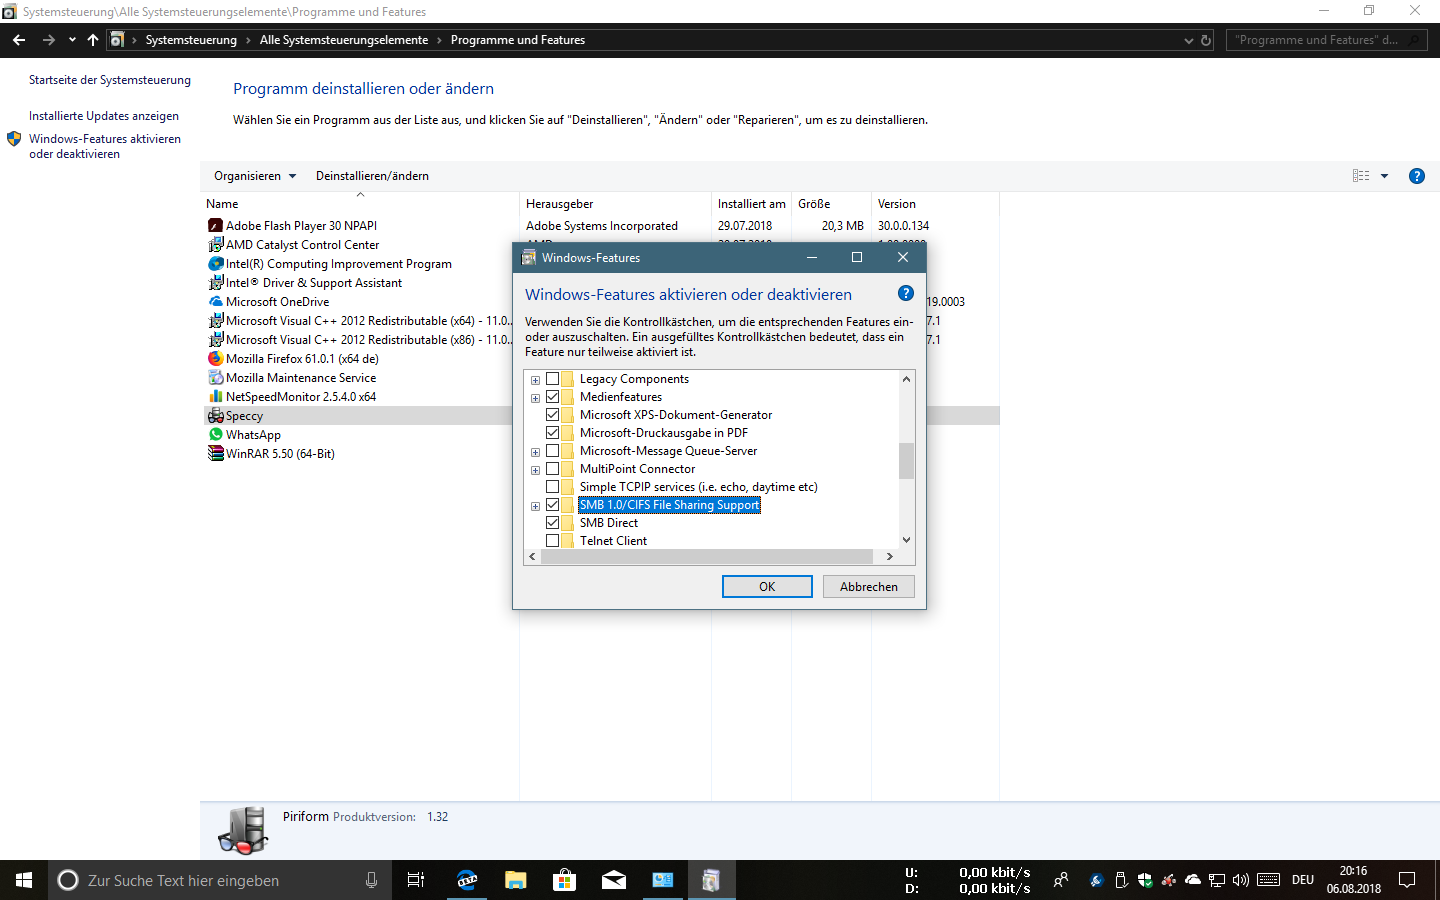
Task: Click the AMD Catalyst Control Center icon
Action: click(215, 245)
